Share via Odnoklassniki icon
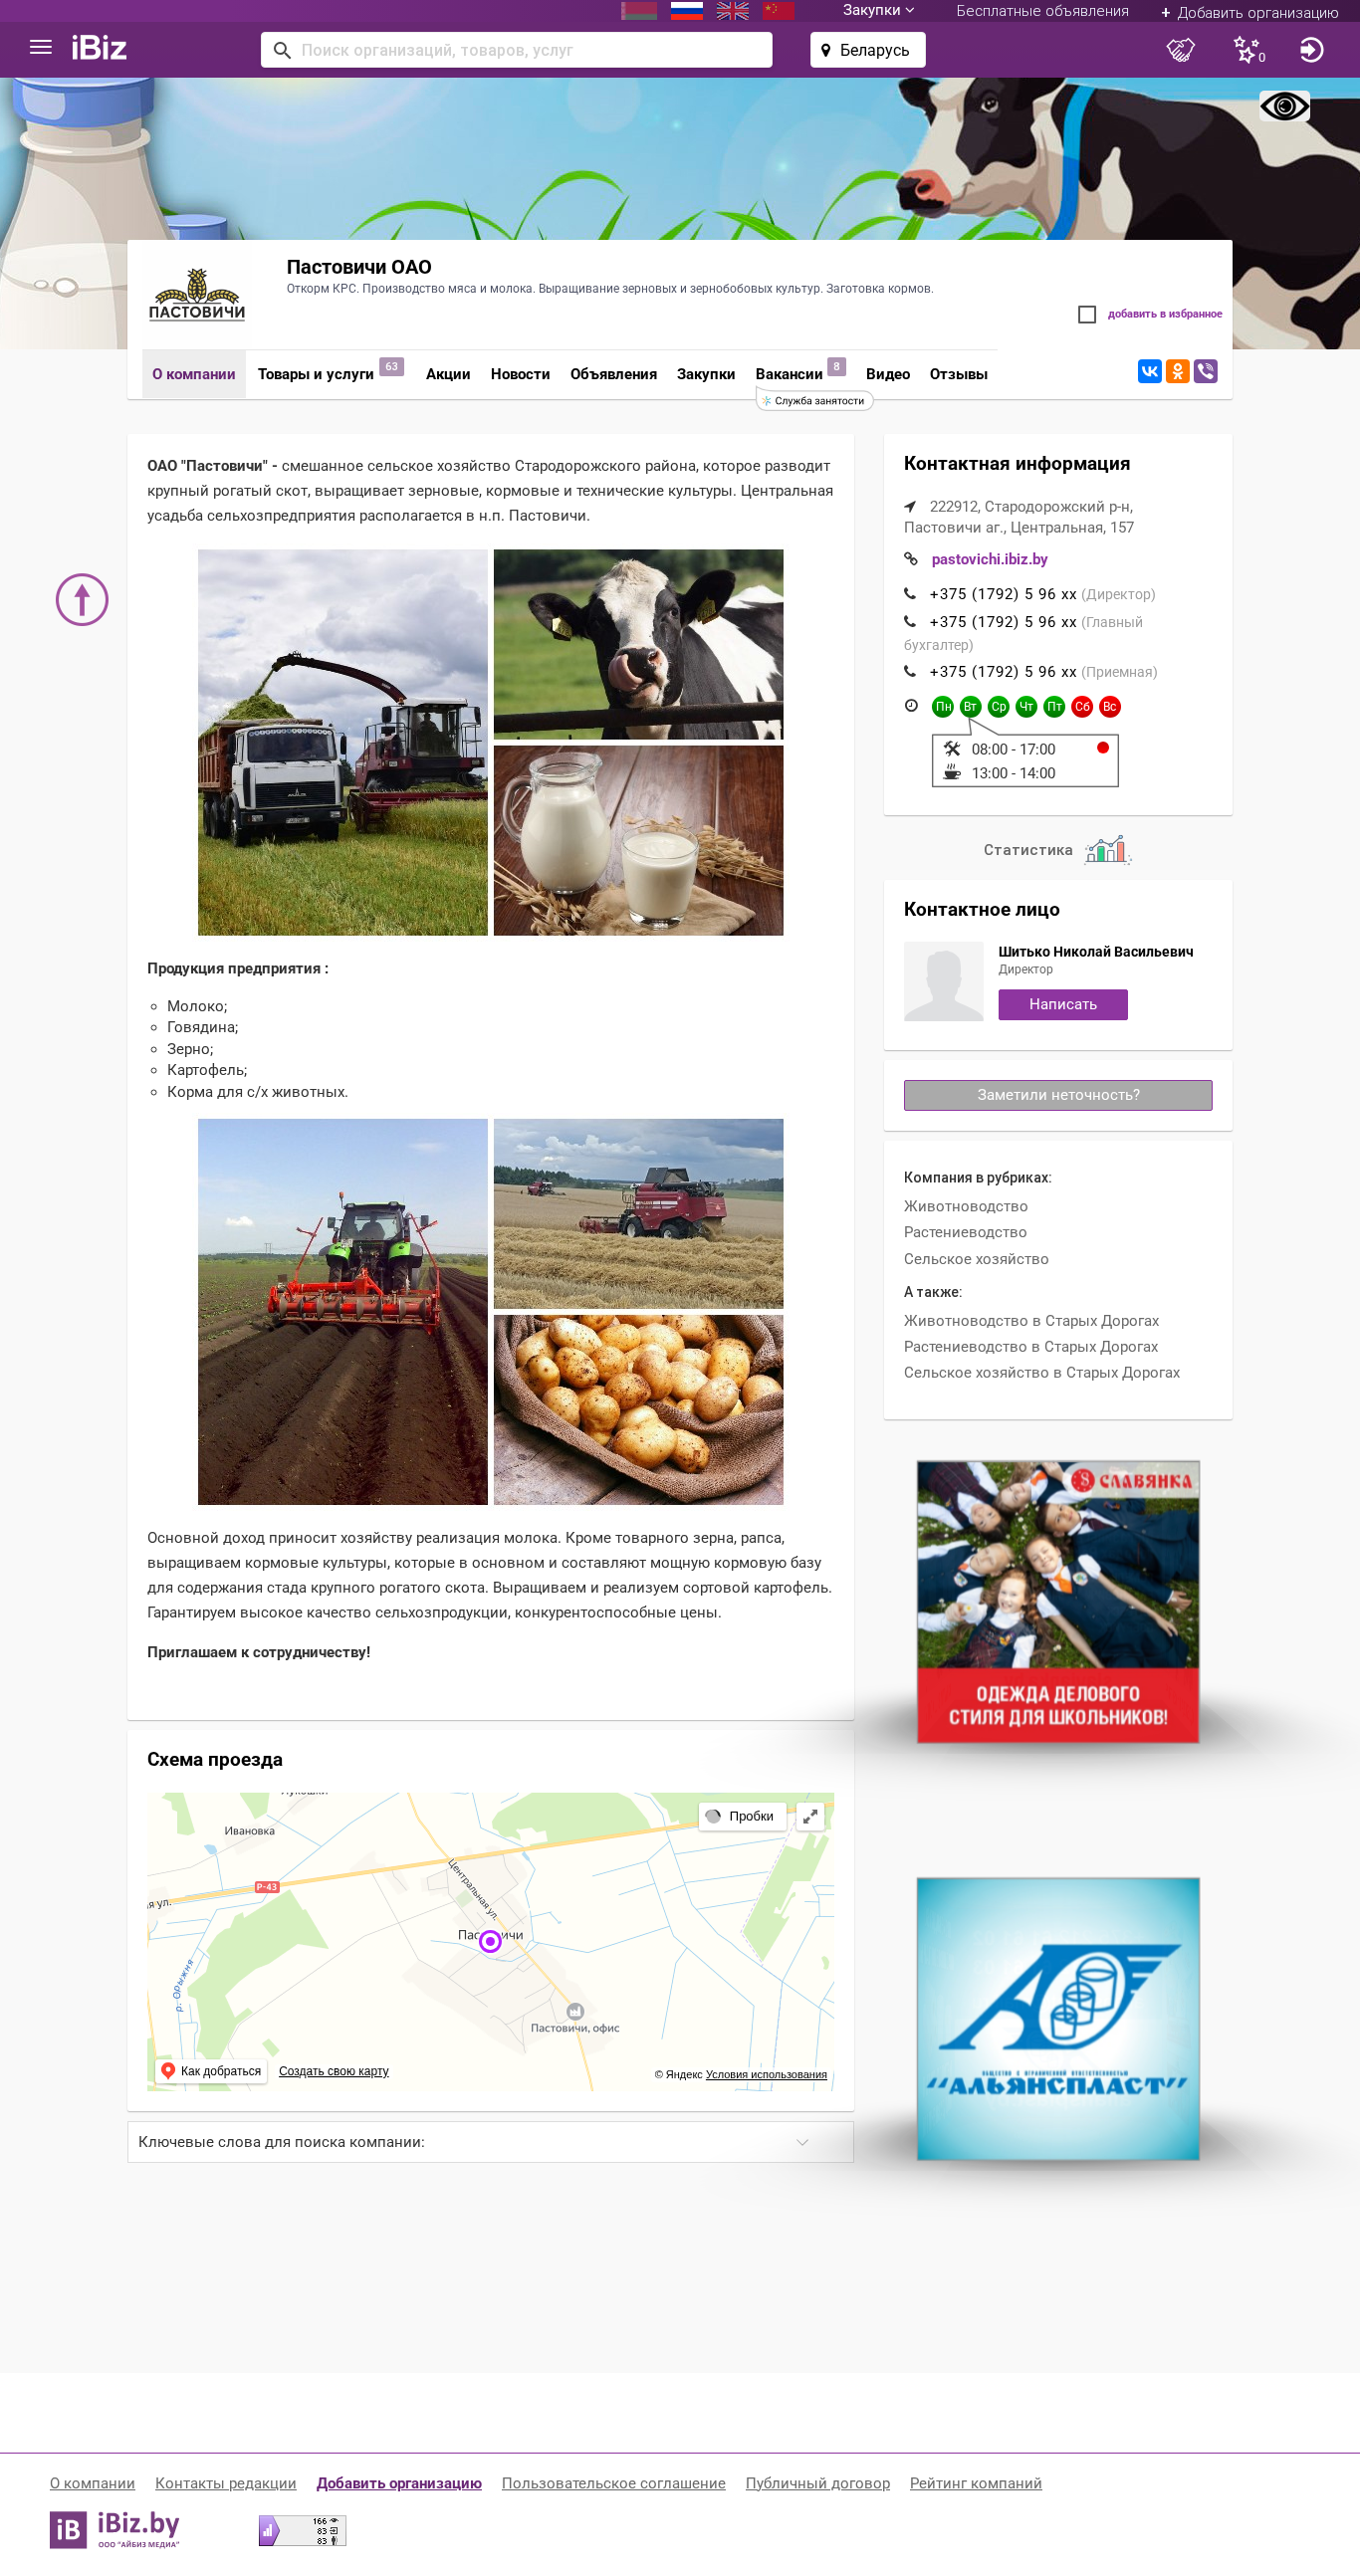This screenshot has height=2576, width=1360. coord(1177,371)
